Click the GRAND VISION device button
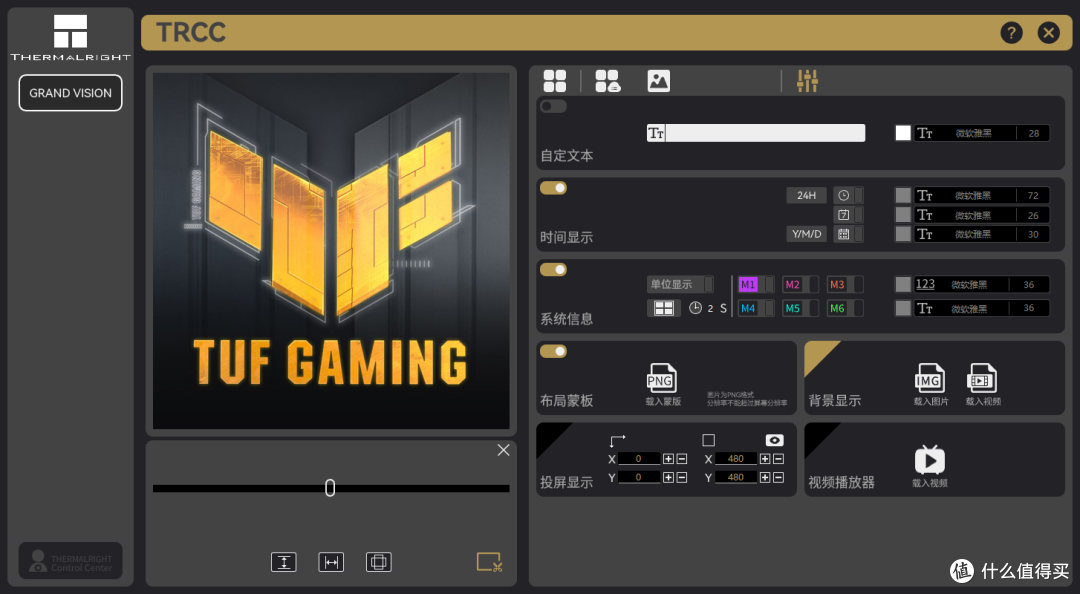Screen dimensions: 1080x594 pos(70,93)
